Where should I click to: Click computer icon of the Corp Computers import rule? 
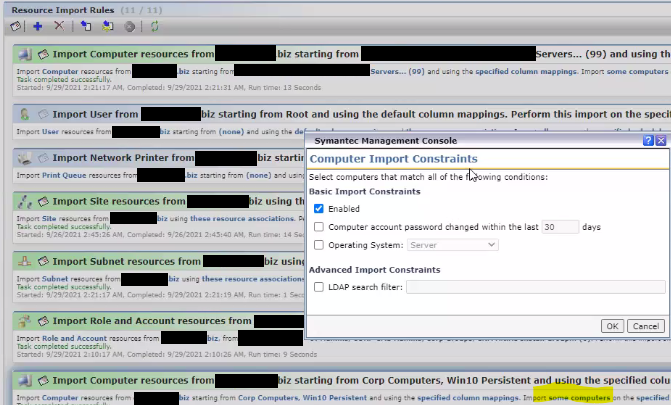pos(25,381)
